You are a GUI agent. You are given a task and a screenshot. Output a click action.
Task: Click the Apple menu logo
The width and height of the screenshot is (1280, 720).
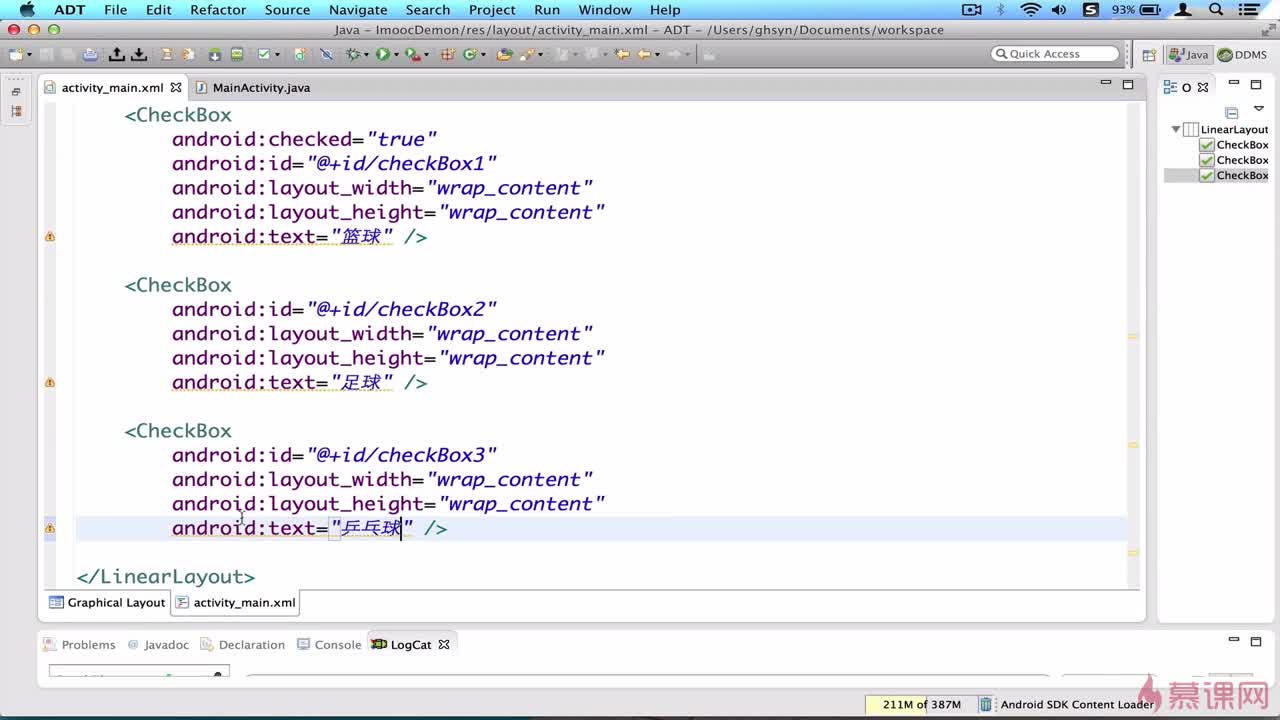[27, 10]
